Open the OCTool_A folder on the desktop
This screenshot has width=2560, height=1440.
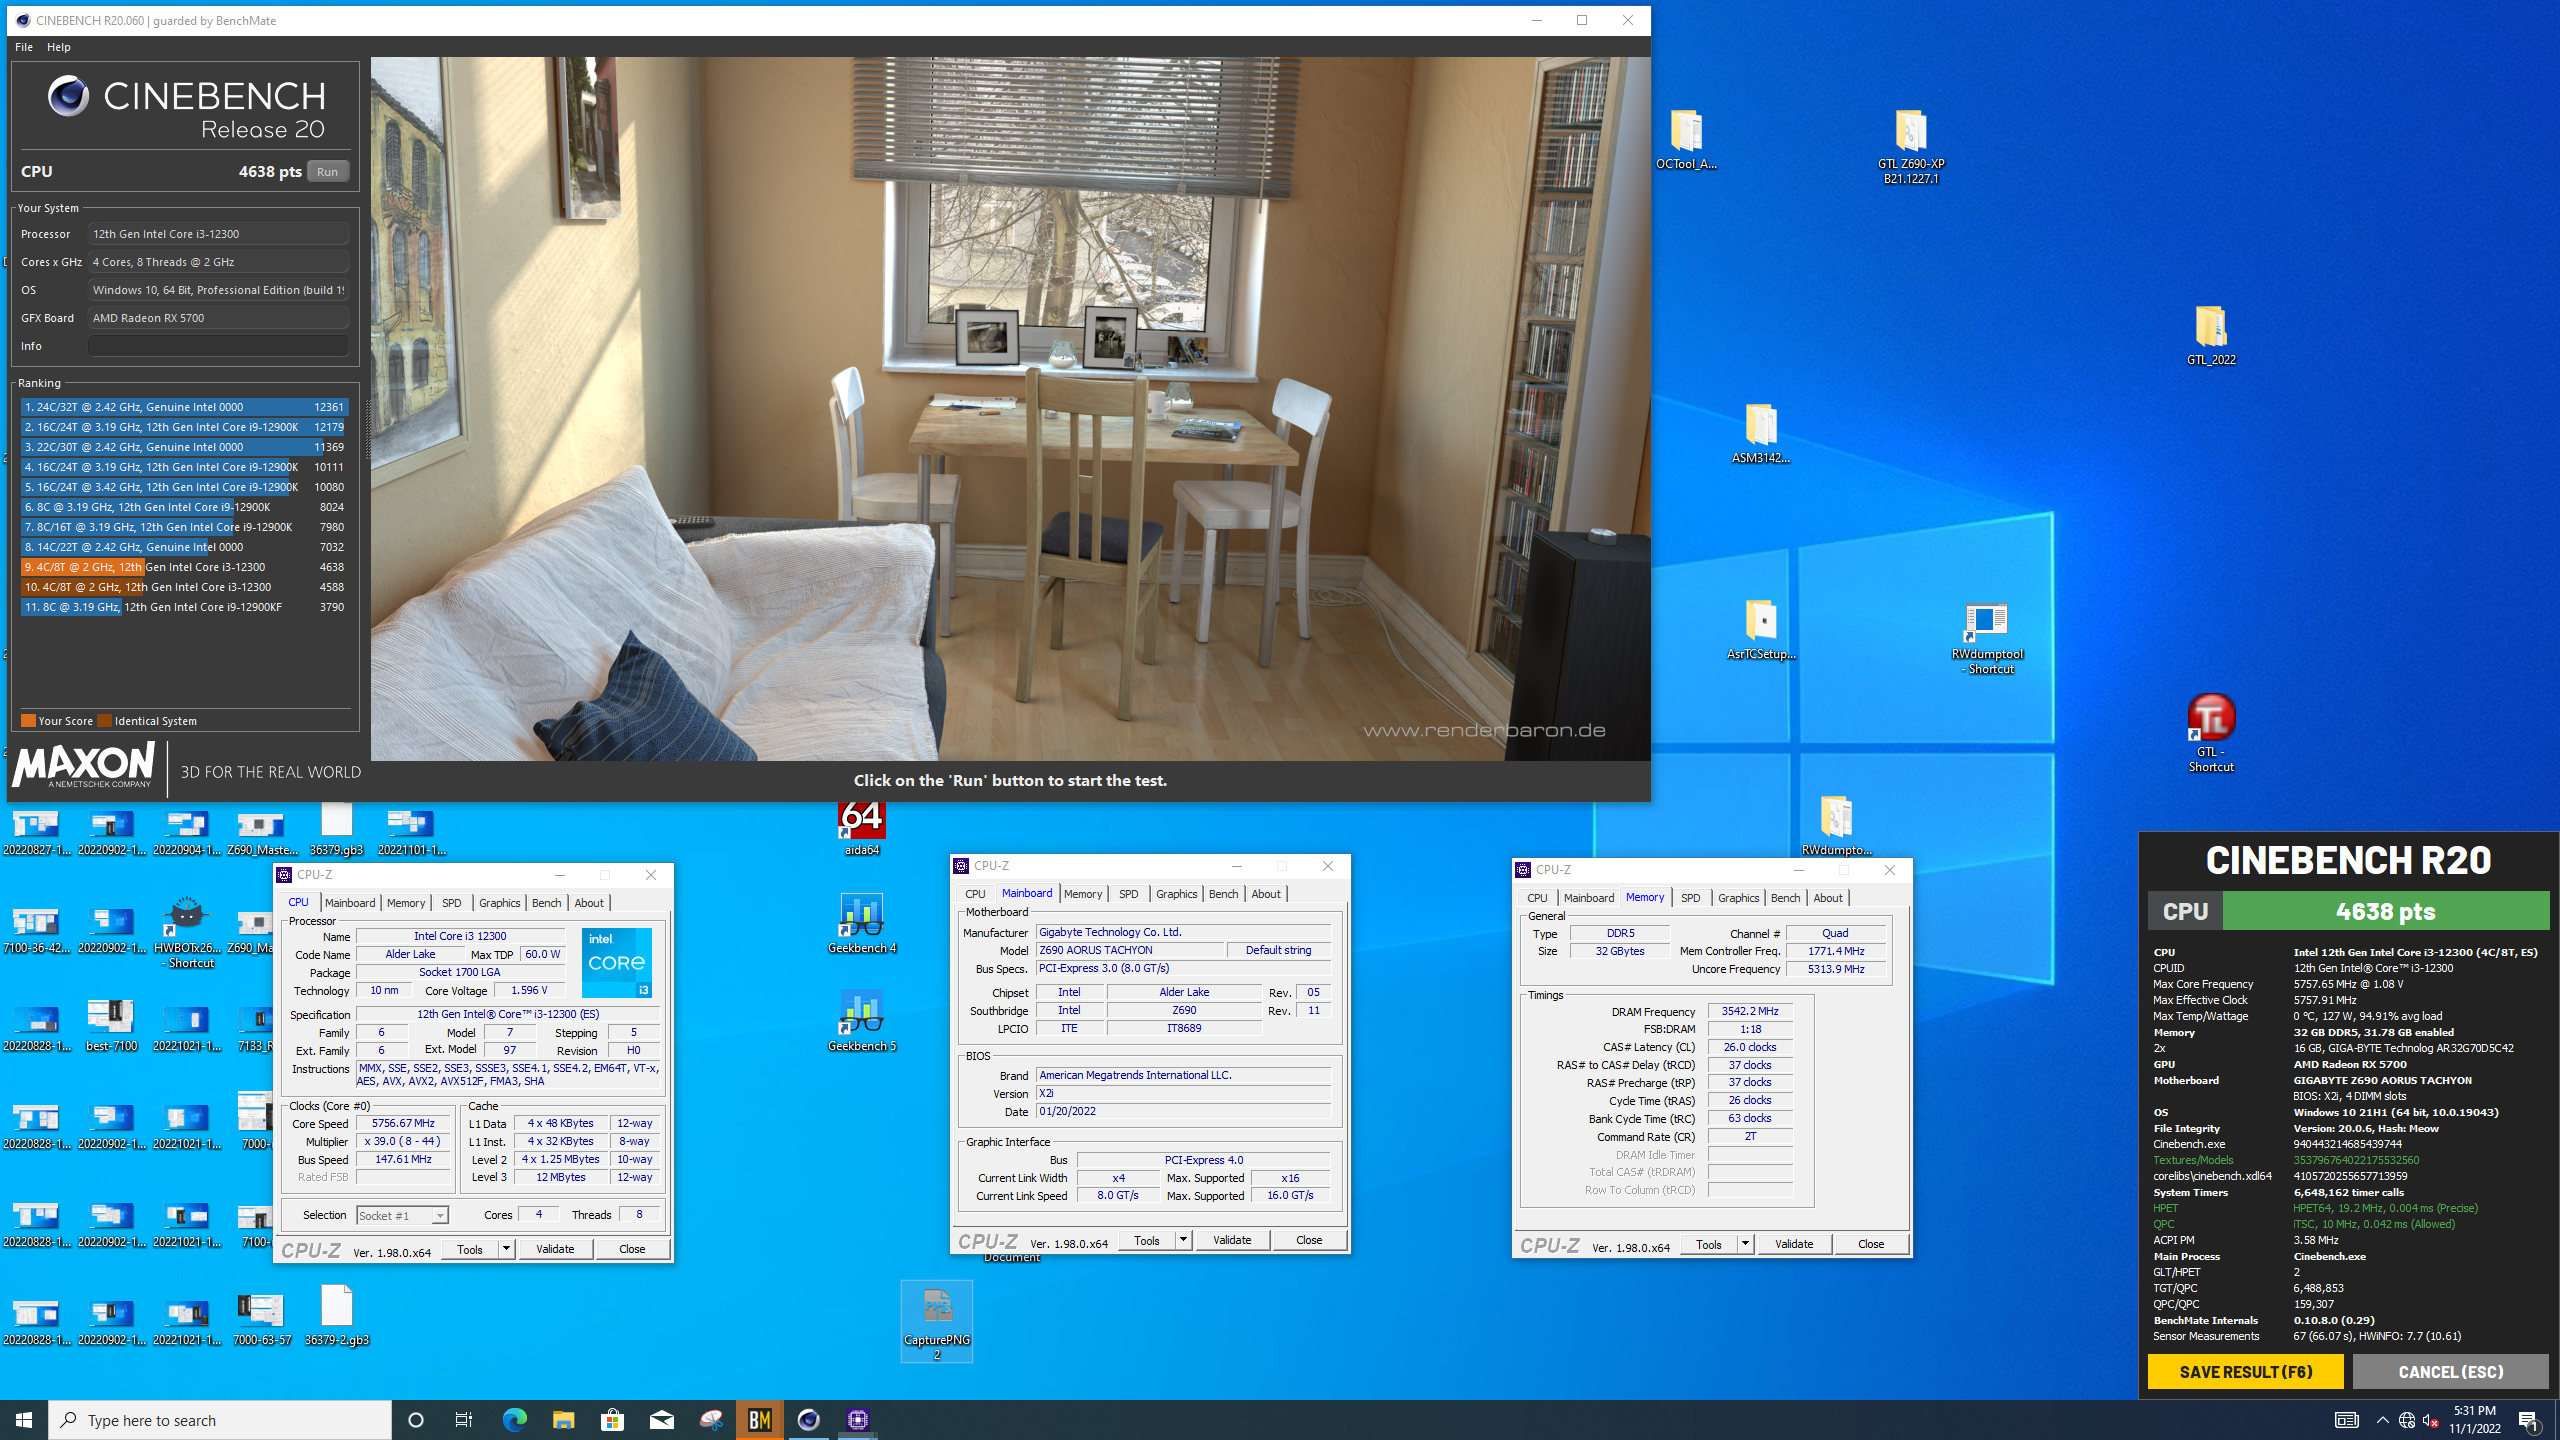pos(1686,139)
